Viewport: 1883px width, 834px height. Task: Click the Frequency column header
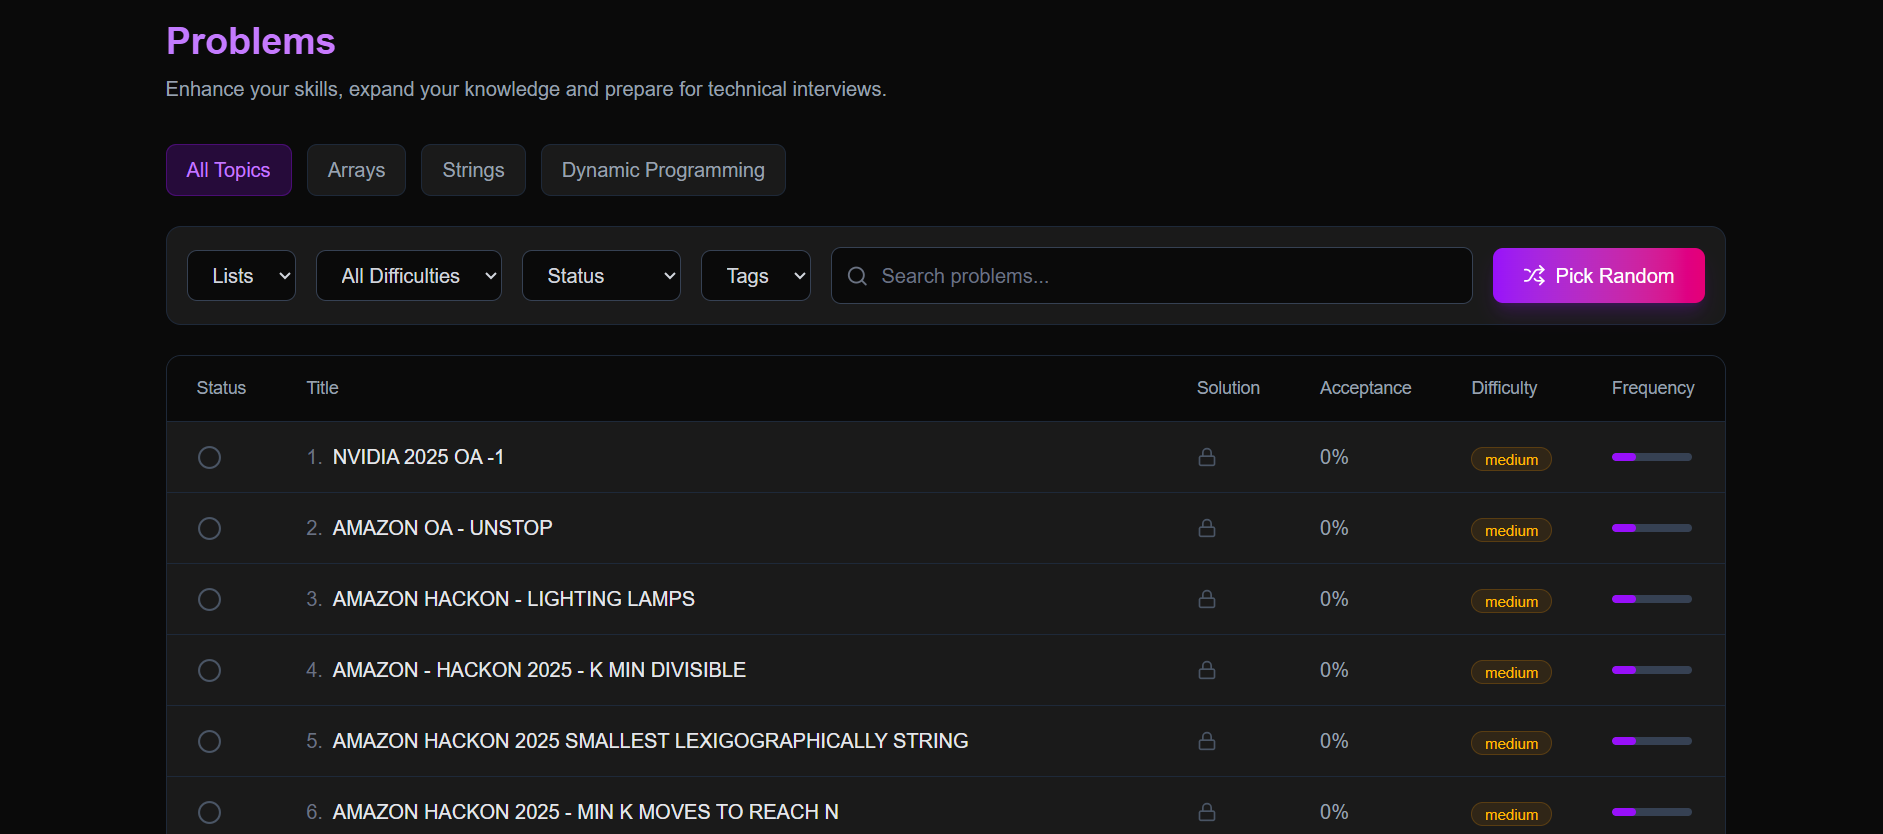[1653, 388]
